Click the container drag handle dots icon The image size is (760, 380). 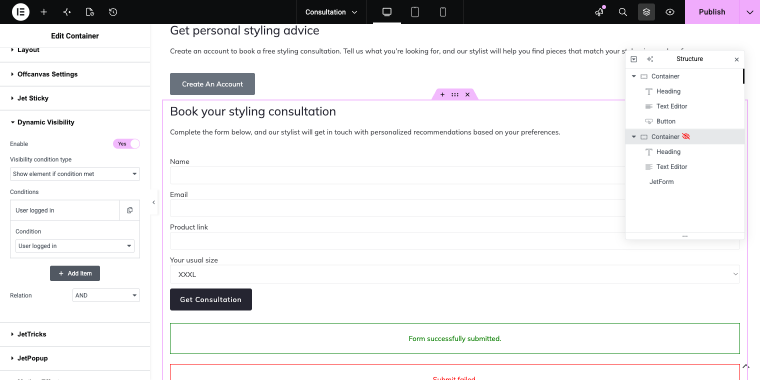[455, 95]
